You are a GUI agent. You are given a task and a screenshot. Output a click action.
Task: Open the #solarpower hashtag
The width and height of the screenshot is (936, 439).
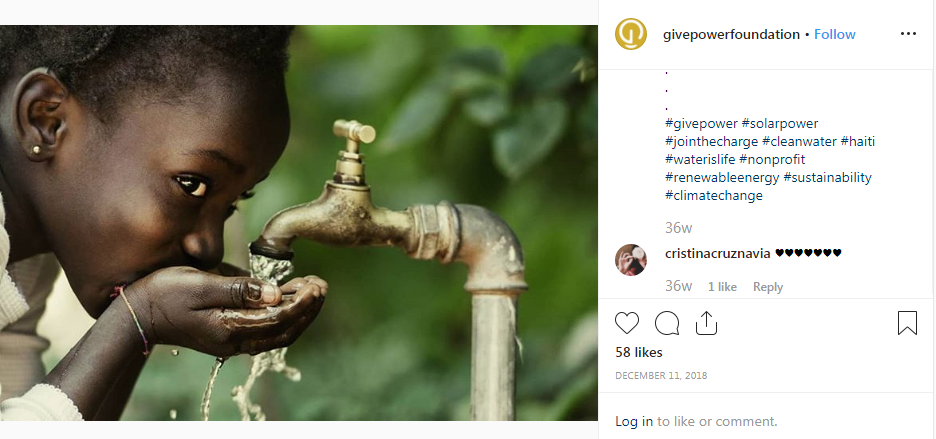coord(780,123)
